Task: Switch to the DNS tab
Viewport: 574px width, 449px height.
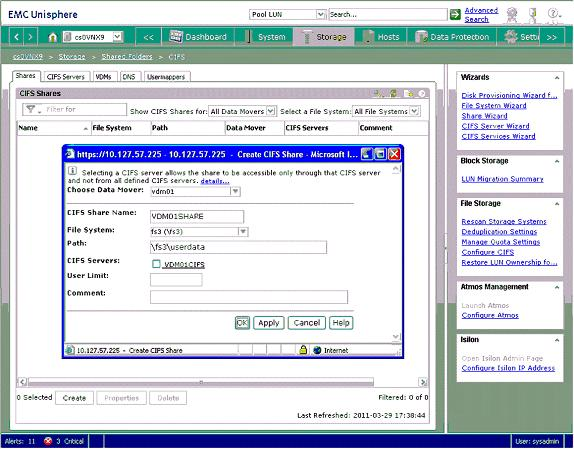Action: 129,77
